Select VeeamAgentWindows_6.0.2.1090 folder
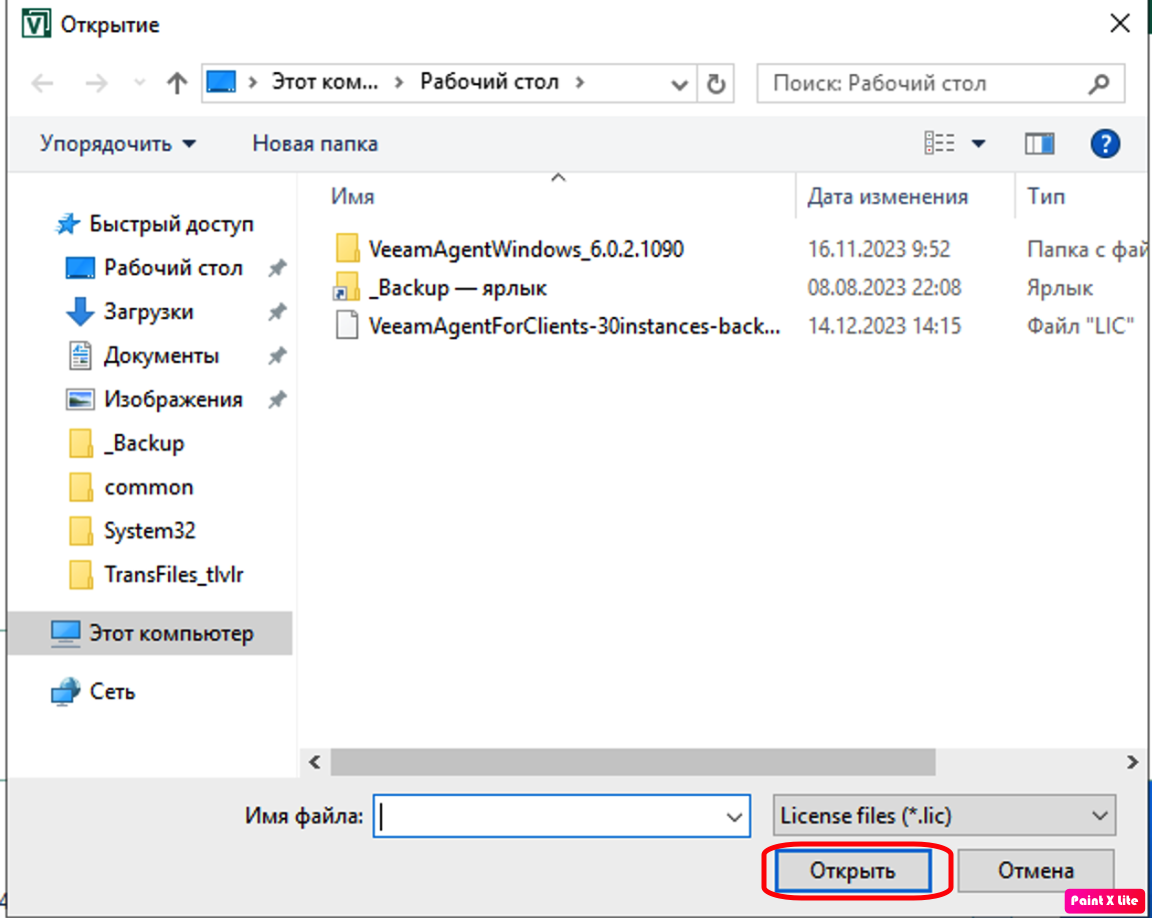Screen dimensions: 1155x922 point(526,250)
